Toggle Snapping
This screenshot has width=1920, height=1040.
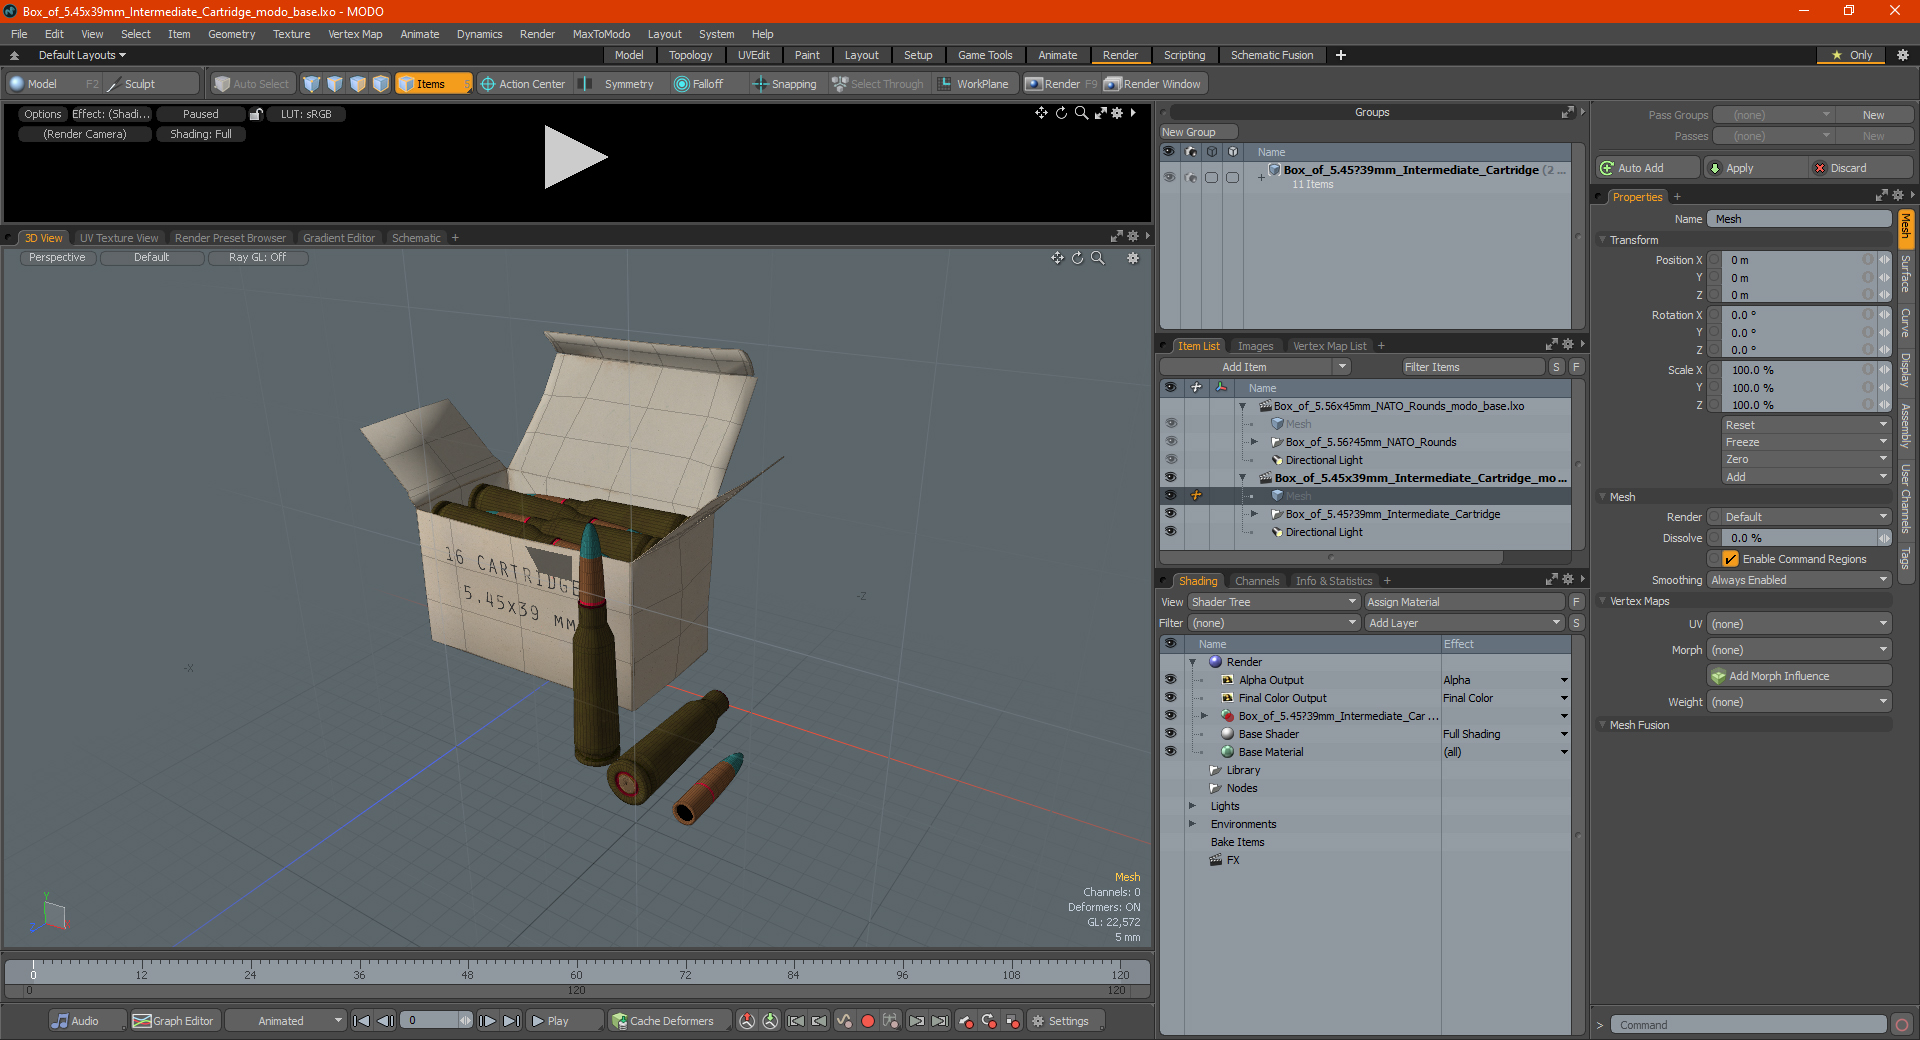pyautogui.click(x=785, y=84)
